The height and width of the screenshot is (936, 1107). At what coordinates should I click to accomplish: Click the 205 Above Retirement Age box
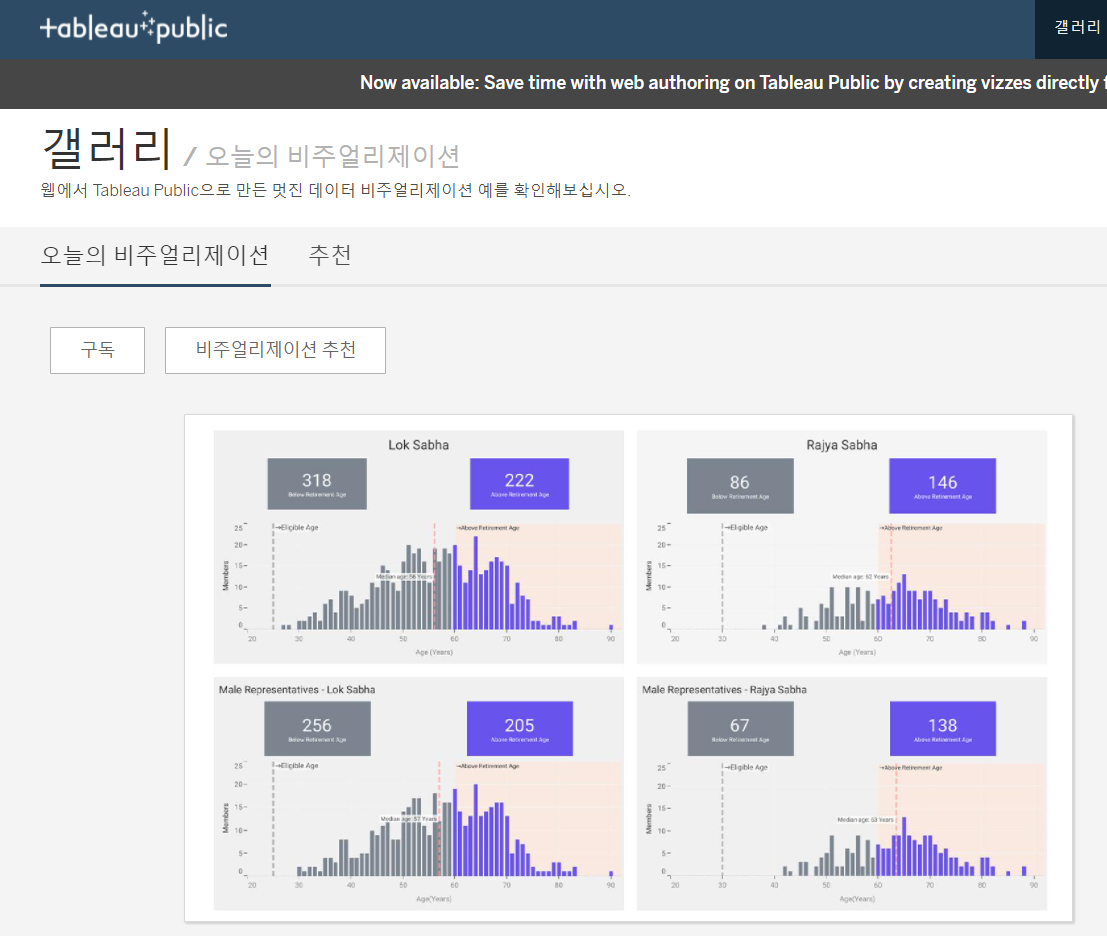[520, 728]
